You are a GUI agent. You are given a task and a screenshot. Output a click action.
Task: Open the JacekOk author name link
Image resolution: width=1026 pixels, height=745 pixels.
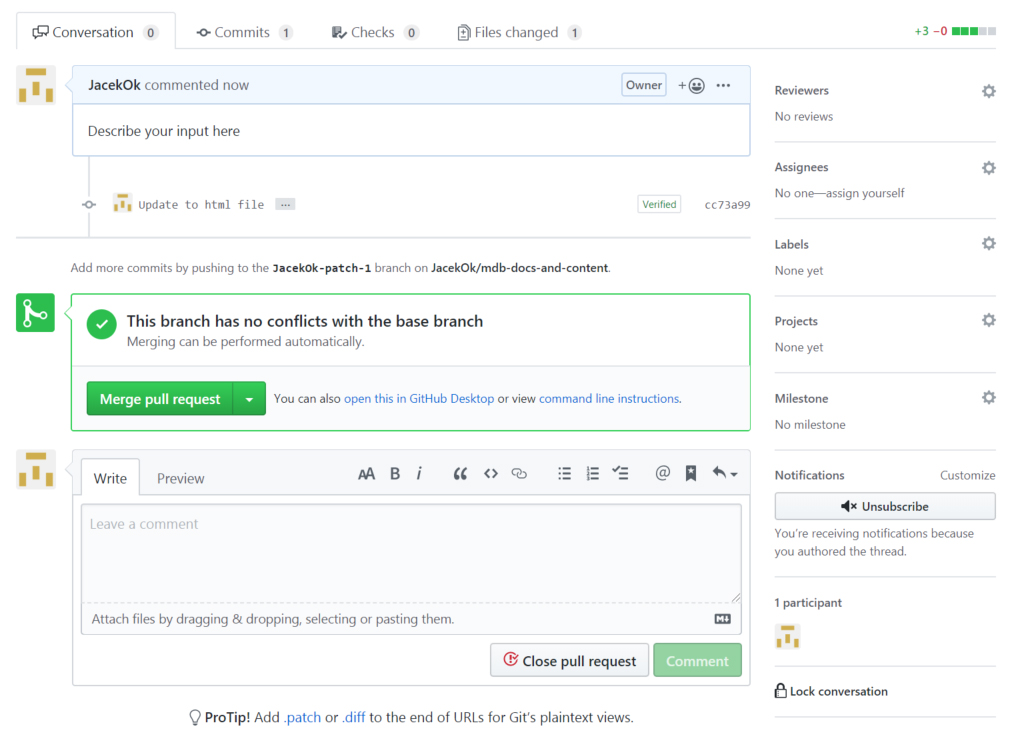[x=114, y=85]
